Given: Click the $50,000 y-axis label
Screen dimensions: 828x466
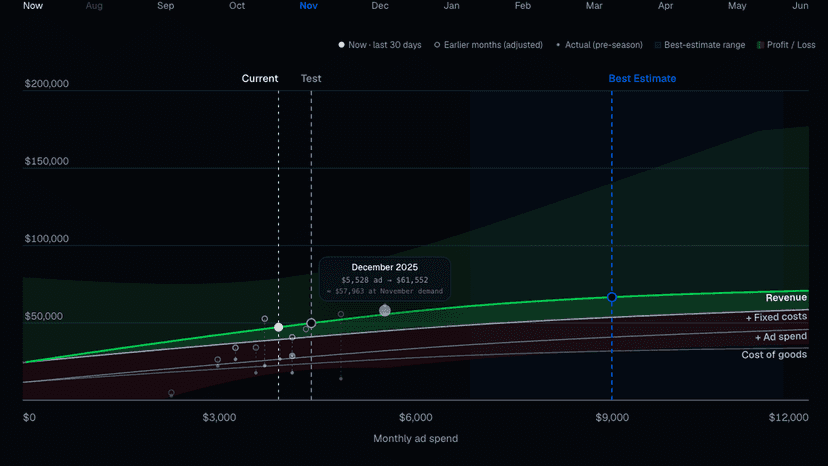Looking at the screenshot, I should pos(44,316).
